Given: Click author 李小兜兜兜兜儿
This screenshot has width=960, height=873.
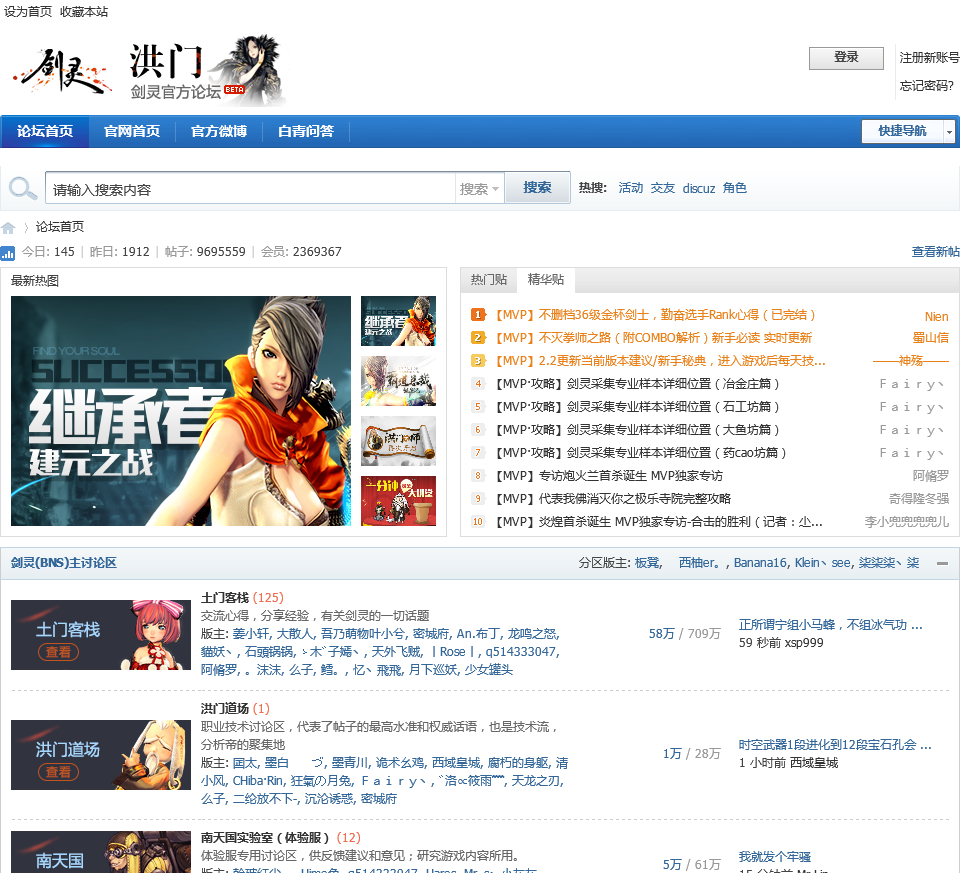Looking at the screenshot, I should tap(906, 522).
